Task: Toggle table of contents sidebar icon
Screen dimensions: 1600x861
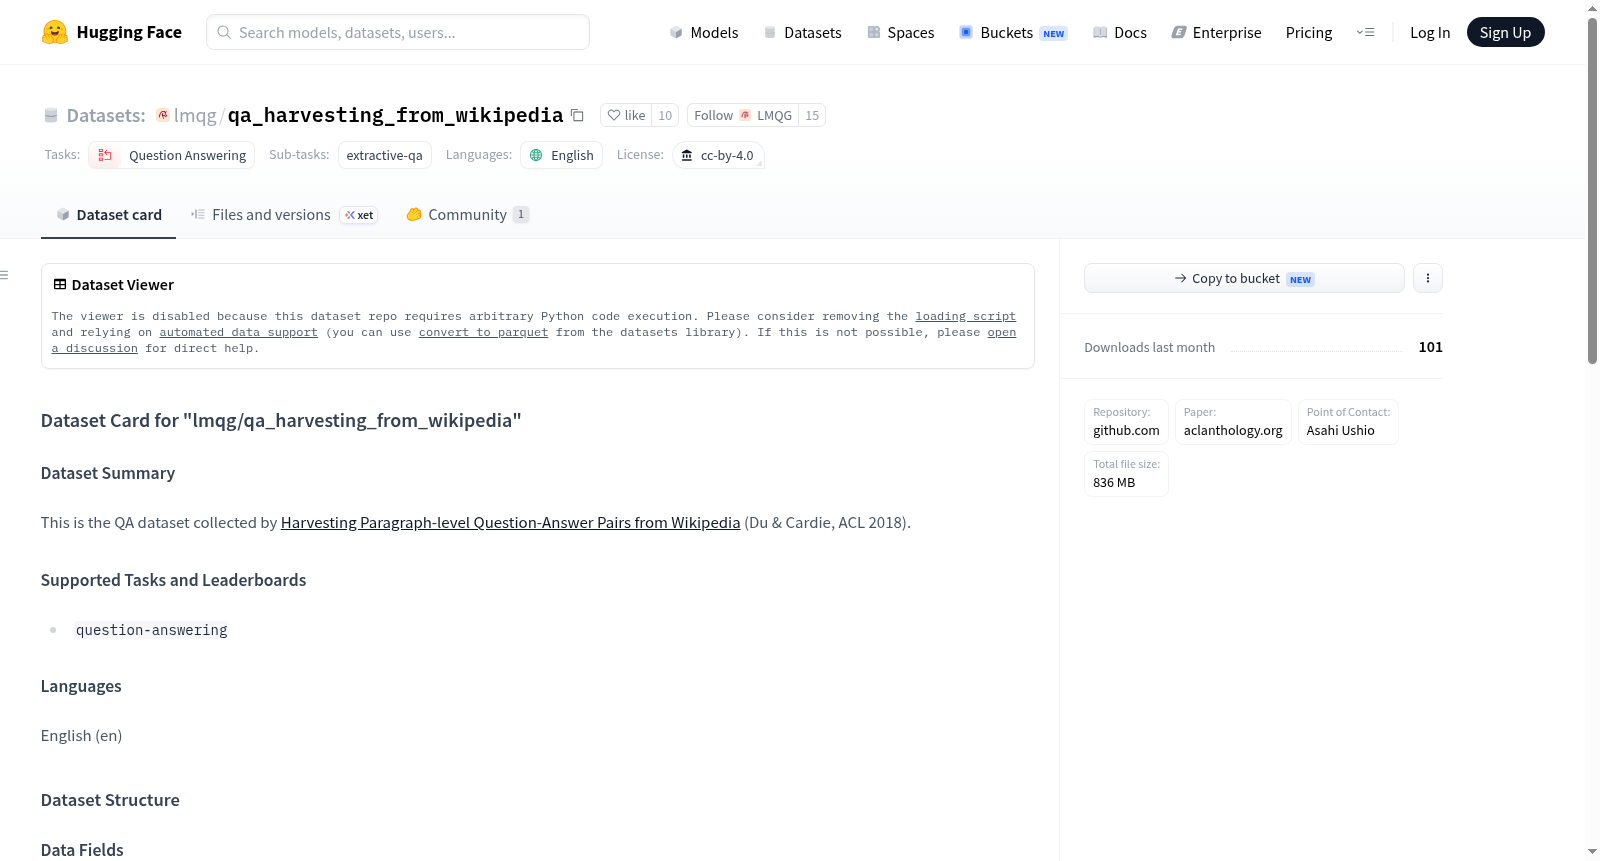Action: (4, 274)
